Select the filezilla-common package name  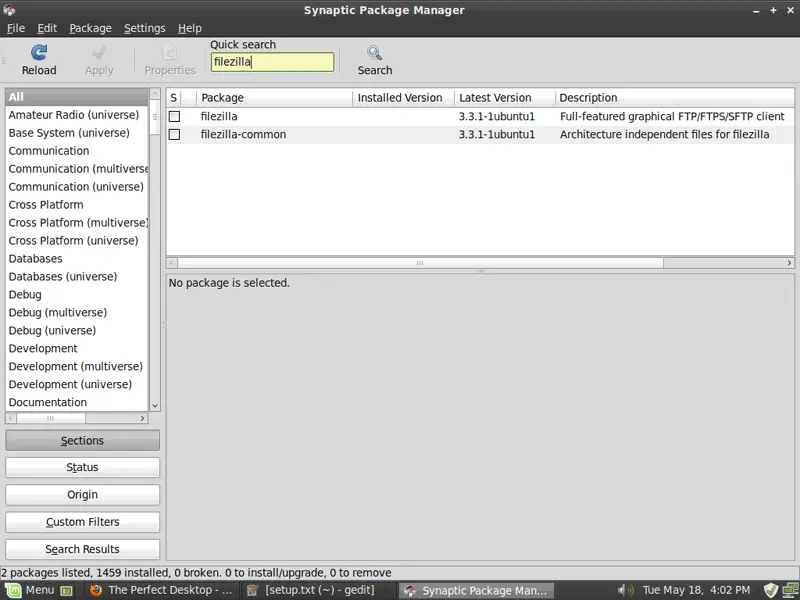tap(243, 134)
